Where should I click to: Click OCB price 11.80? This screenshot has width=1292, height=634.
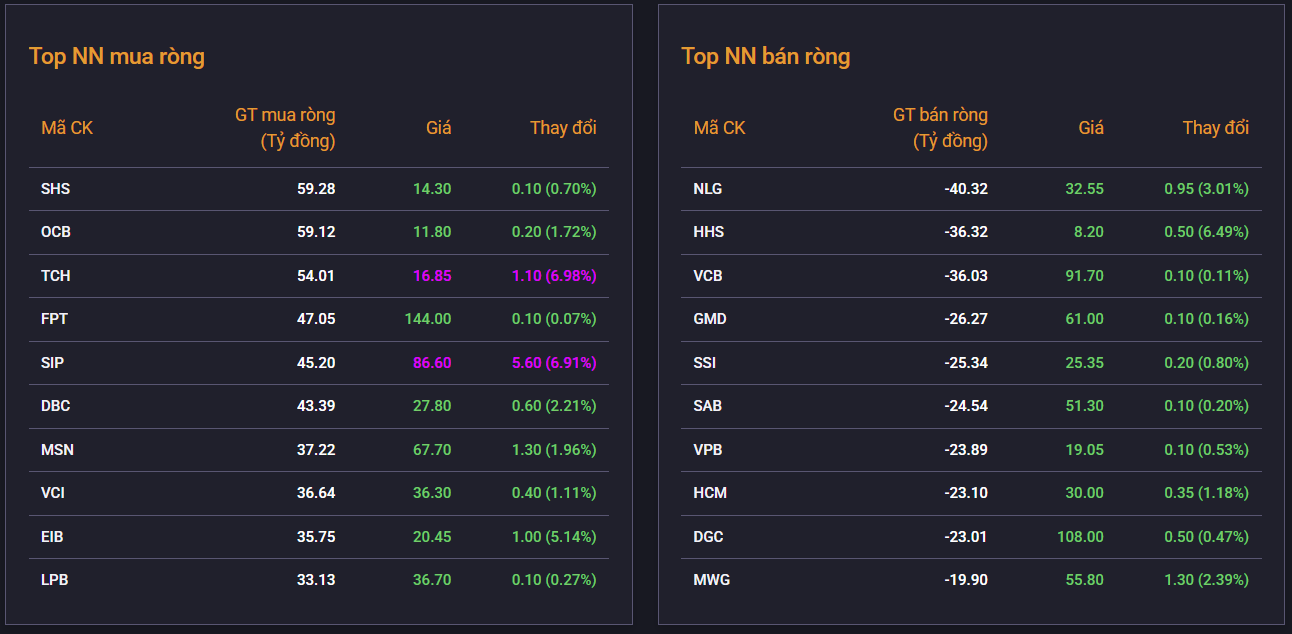432,232
